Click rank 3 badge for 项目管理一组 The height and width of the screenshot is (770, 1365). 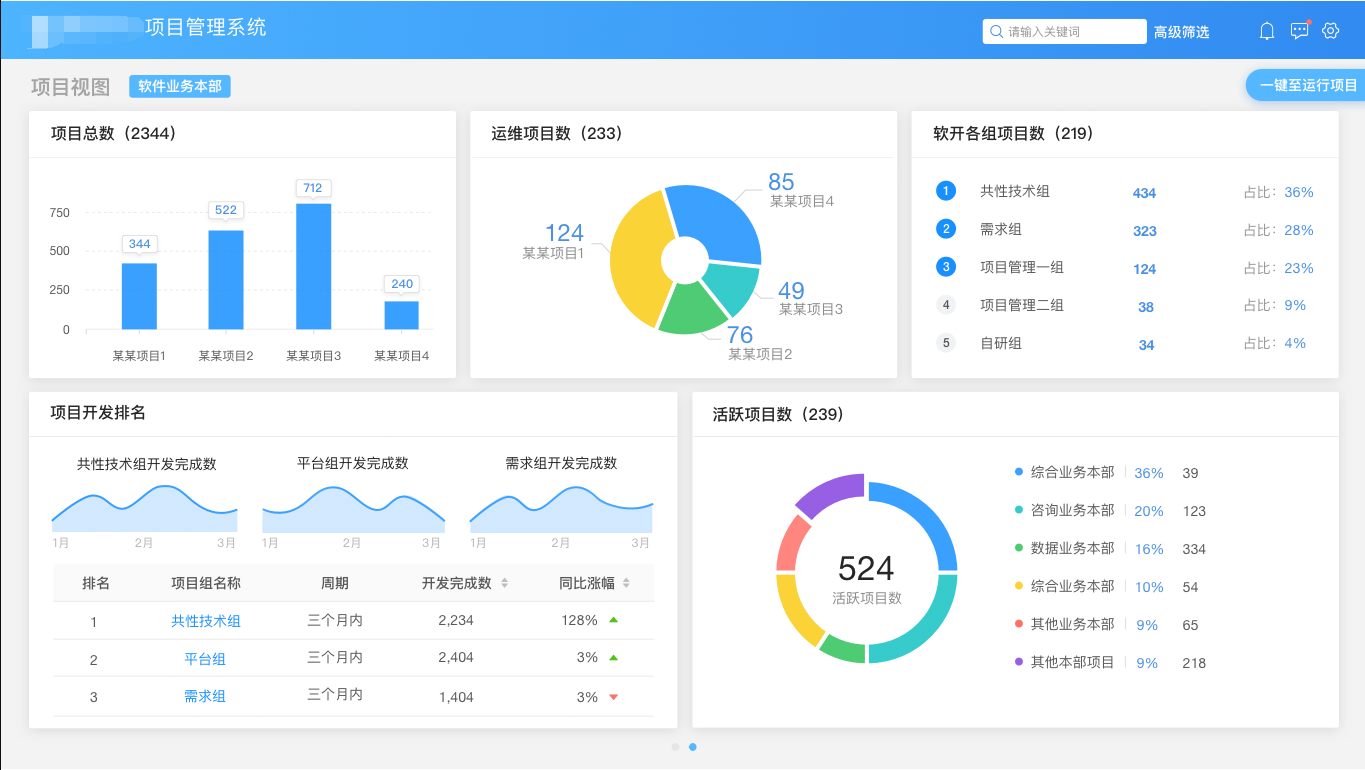946,267
